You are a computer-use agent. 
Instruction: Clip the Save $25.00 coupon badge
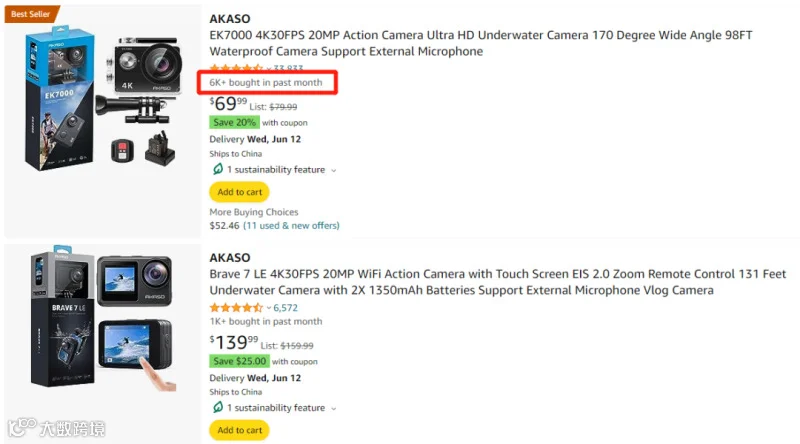pyautogui.click(x=239, y=361)
